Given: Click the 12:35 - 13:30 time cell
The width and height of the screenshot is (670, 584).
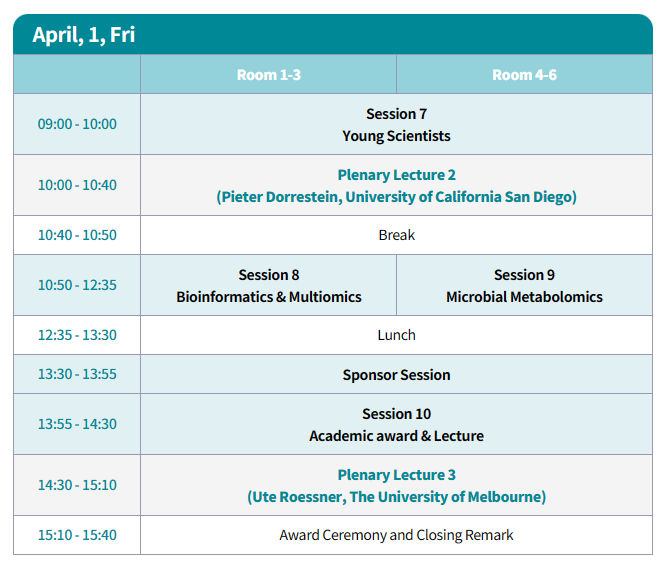Looking at the screenshot, I should tap(77, 335).
